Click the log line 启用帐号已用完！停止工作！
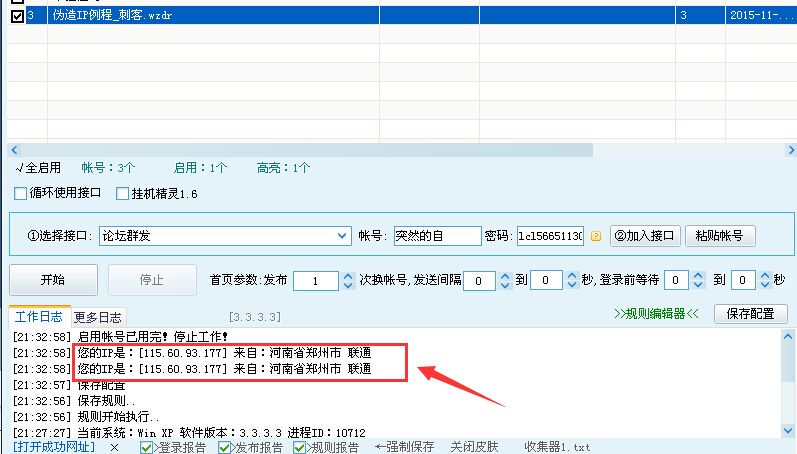This screenshot has width=797, height=454. [120, 337]
